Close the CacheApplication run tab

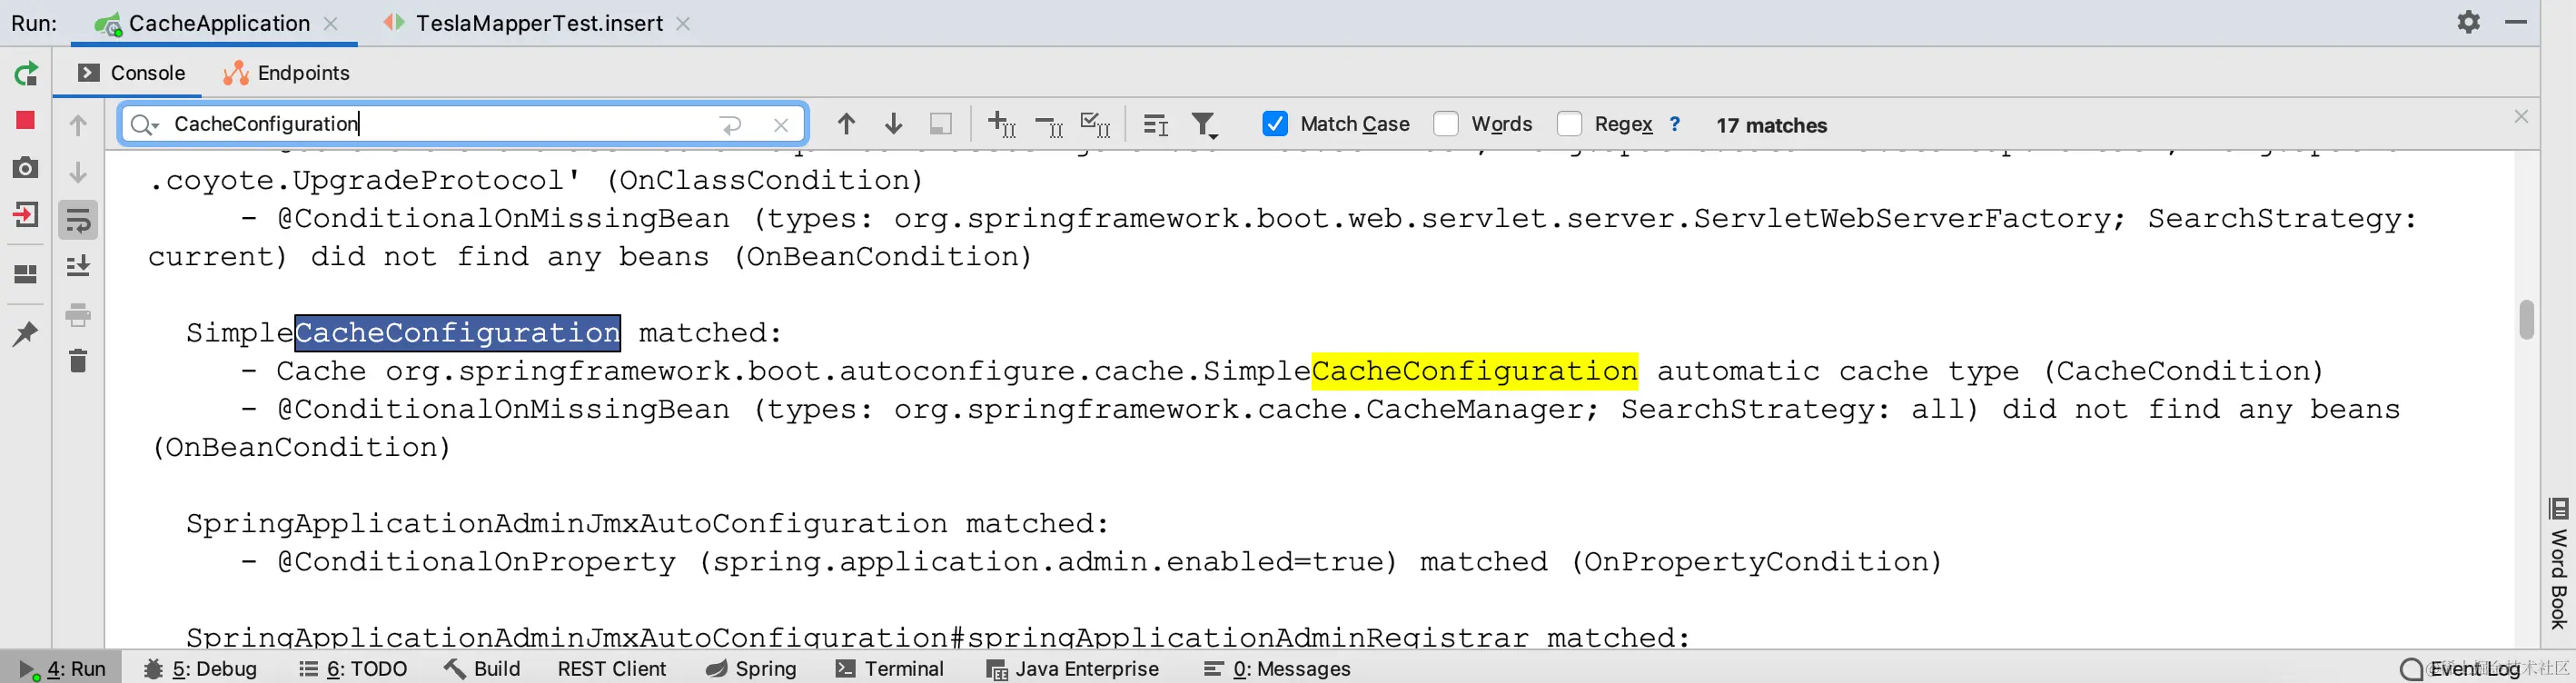pyautogui.click(x=331, y=23)
